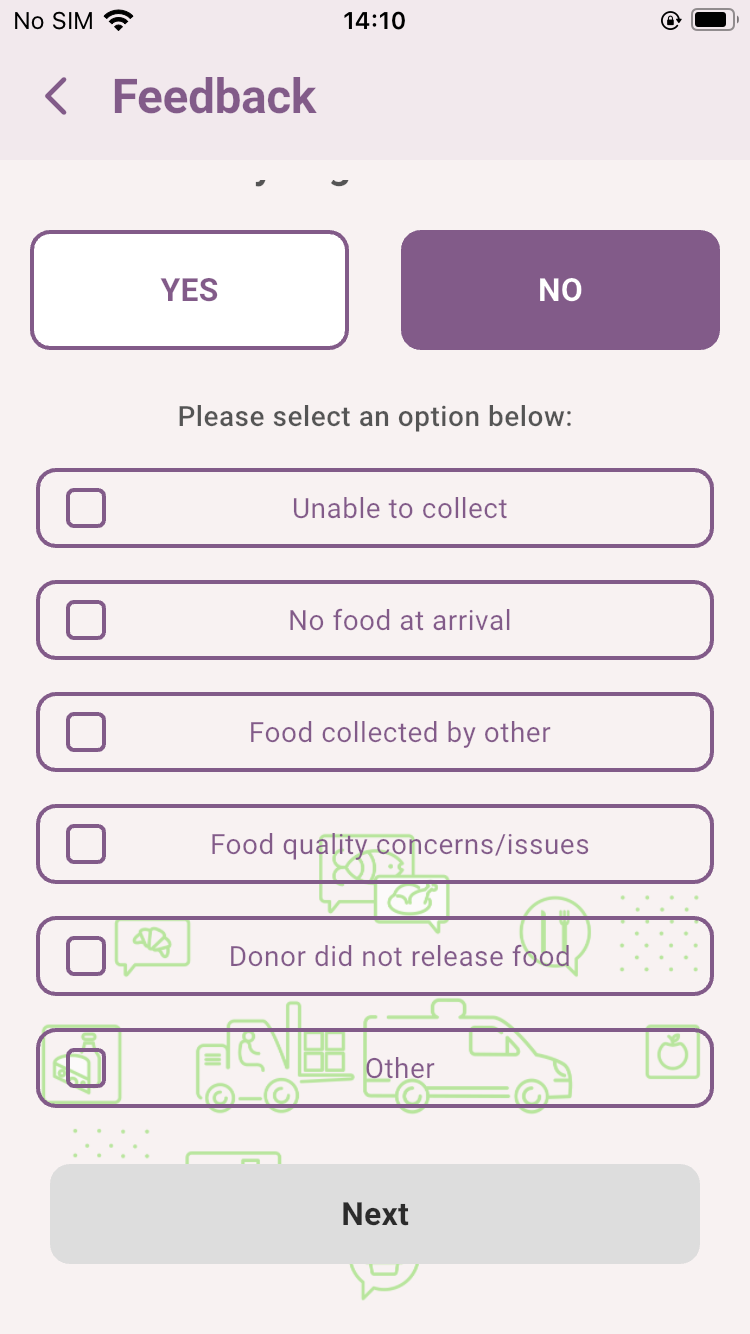Click the apple box icon
This screenshot has height=1334, width=750.
point(673,1052)
